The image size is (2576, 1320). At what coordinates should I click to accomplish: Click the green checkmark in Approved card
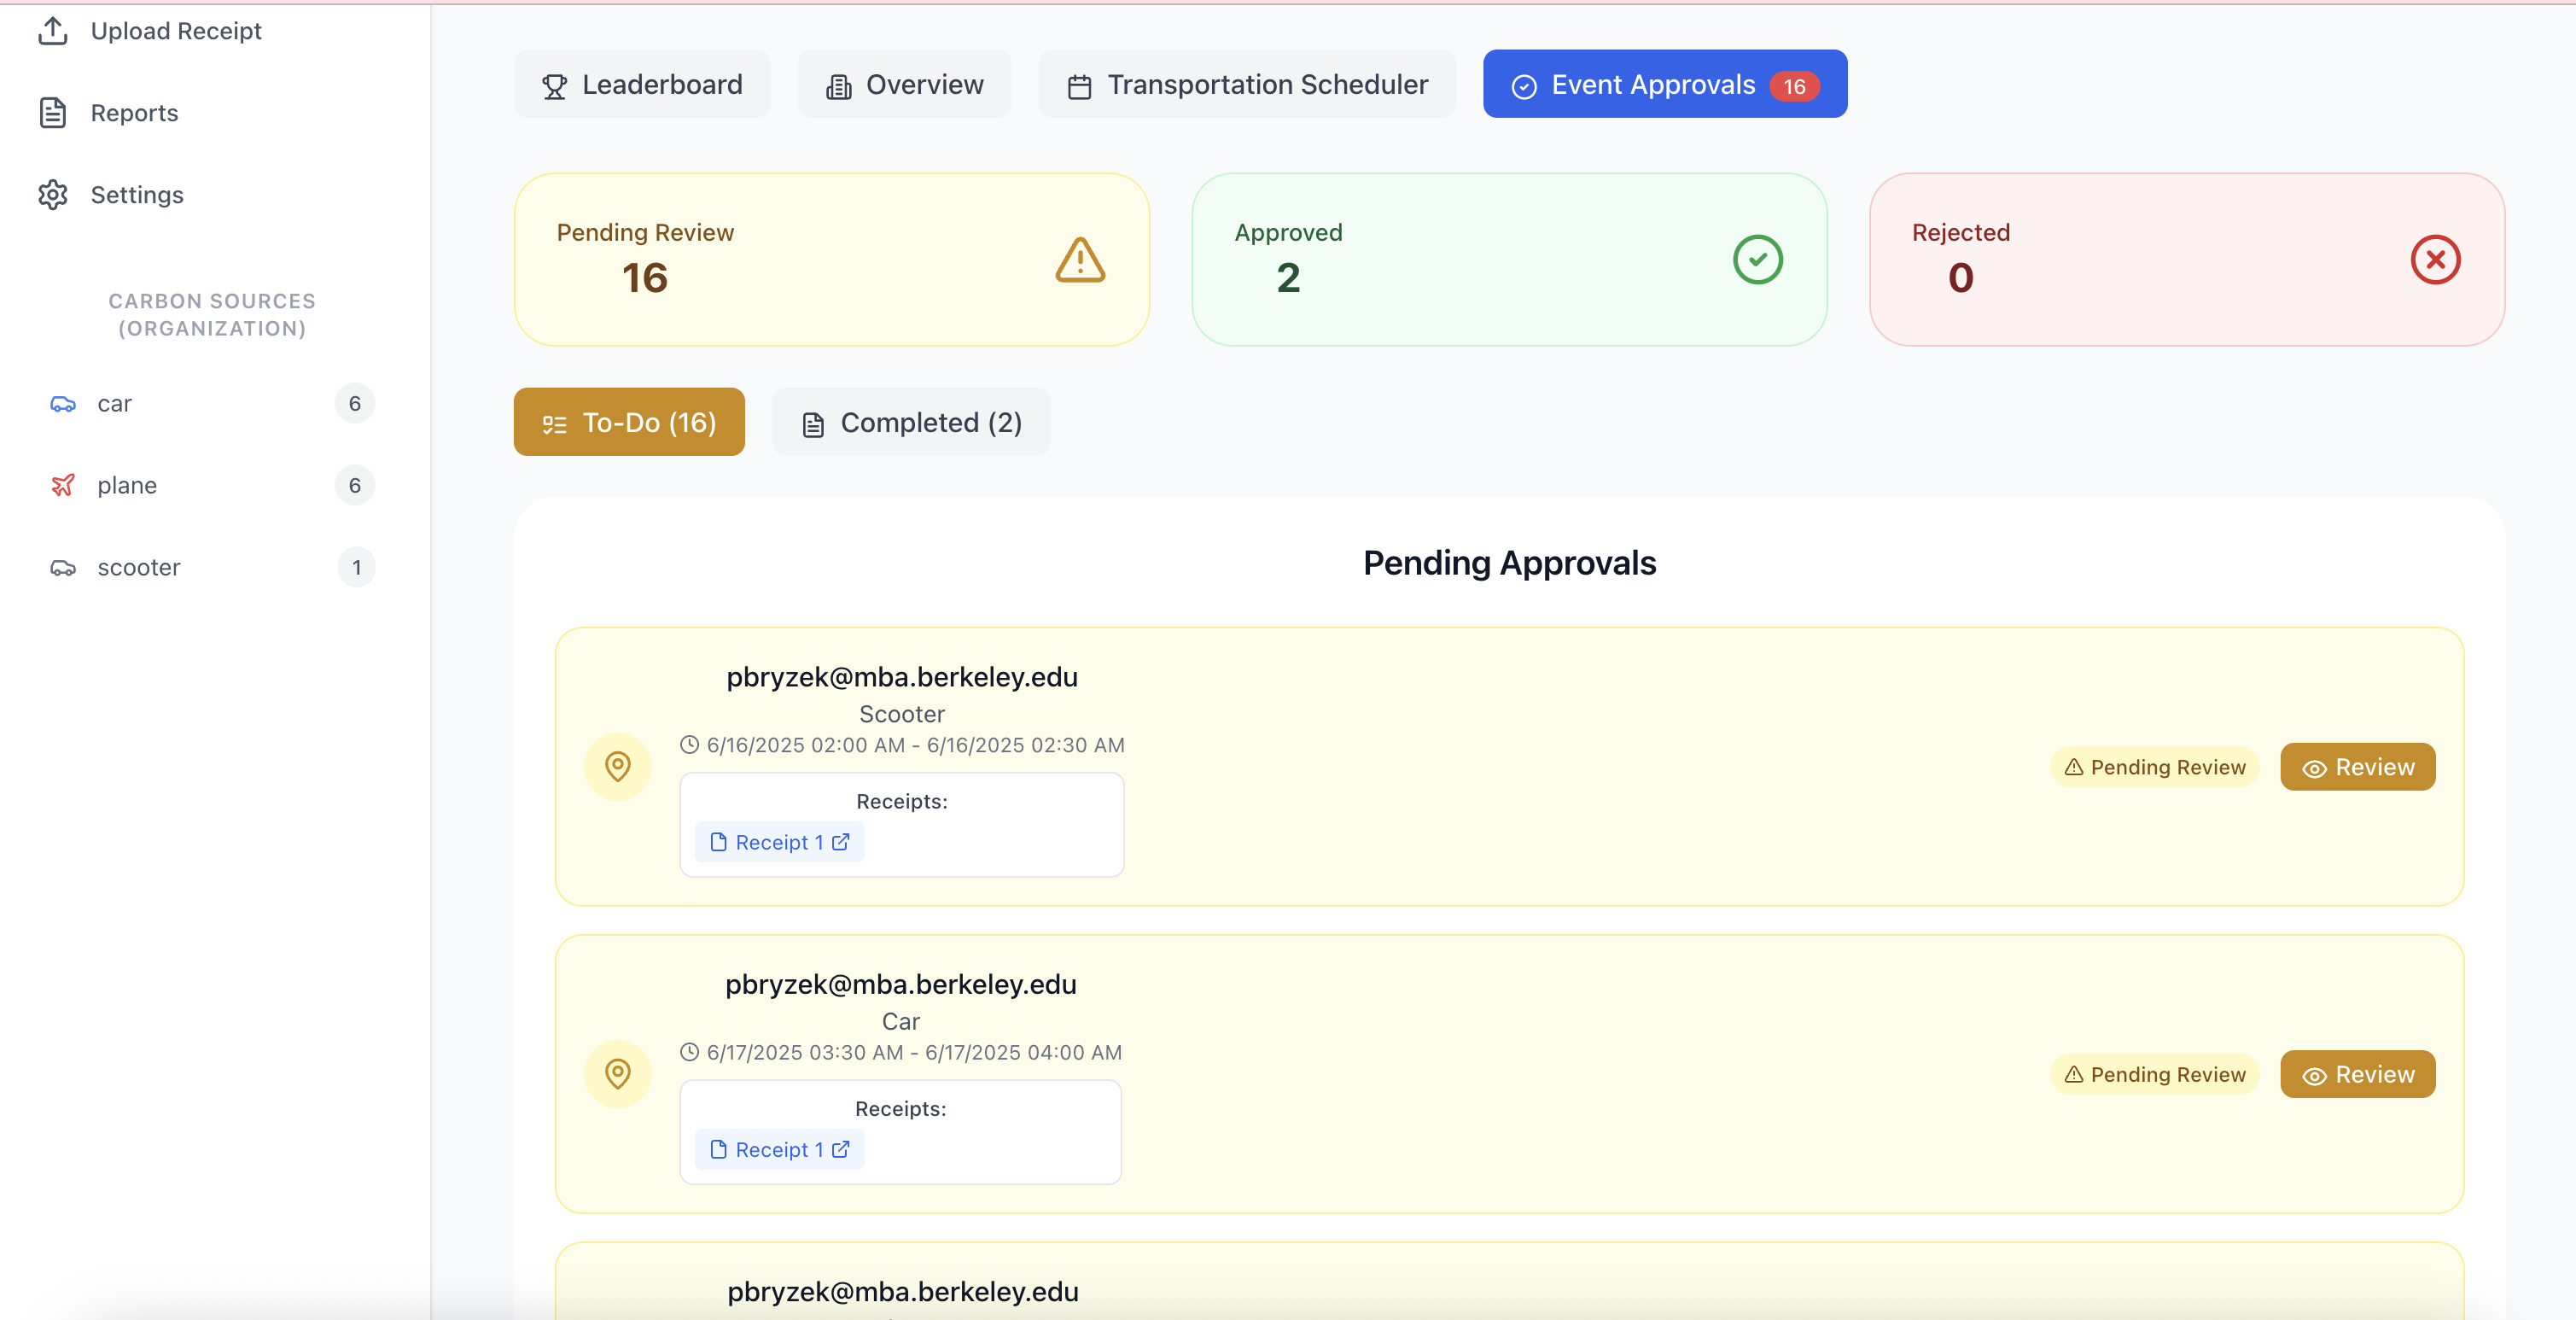tap(1757, 260)
